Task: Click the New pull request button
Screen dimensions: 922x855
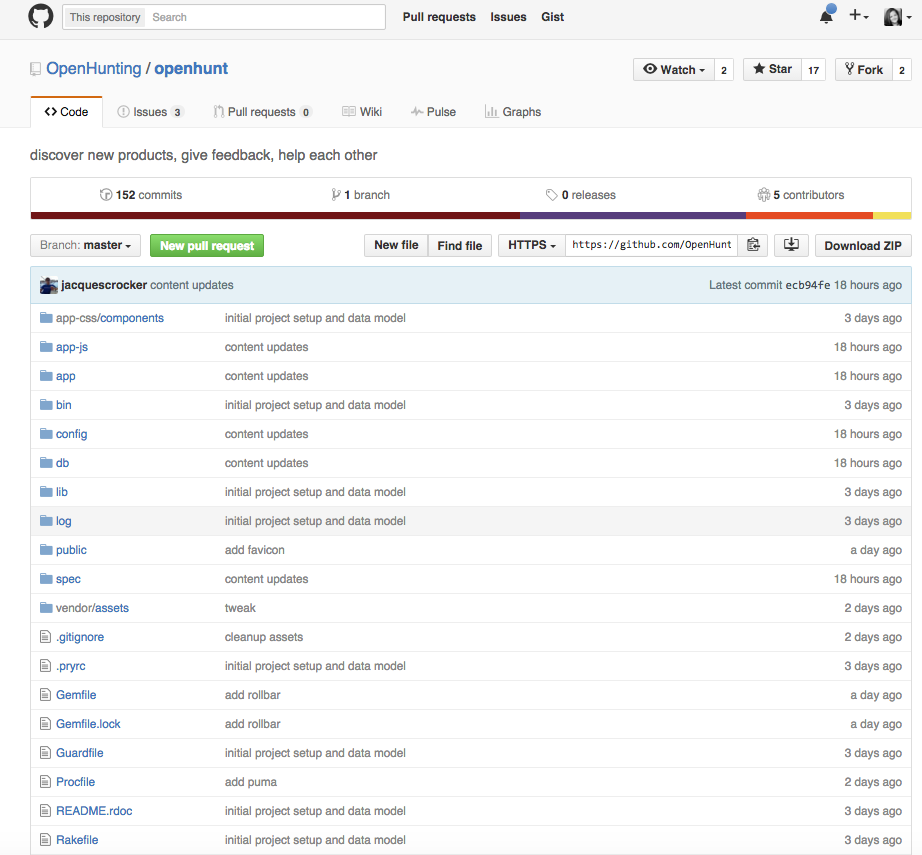Action: coord(207,245)
